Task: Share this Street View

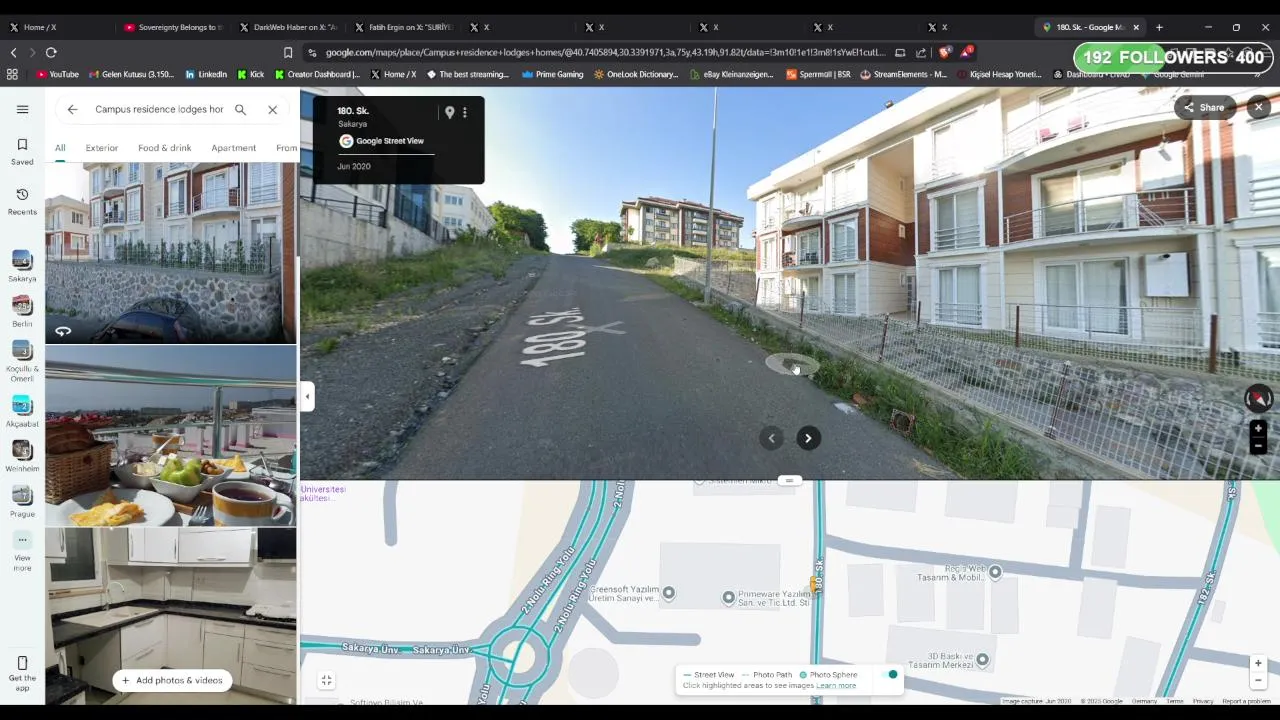Action: tap(1204, 107)
